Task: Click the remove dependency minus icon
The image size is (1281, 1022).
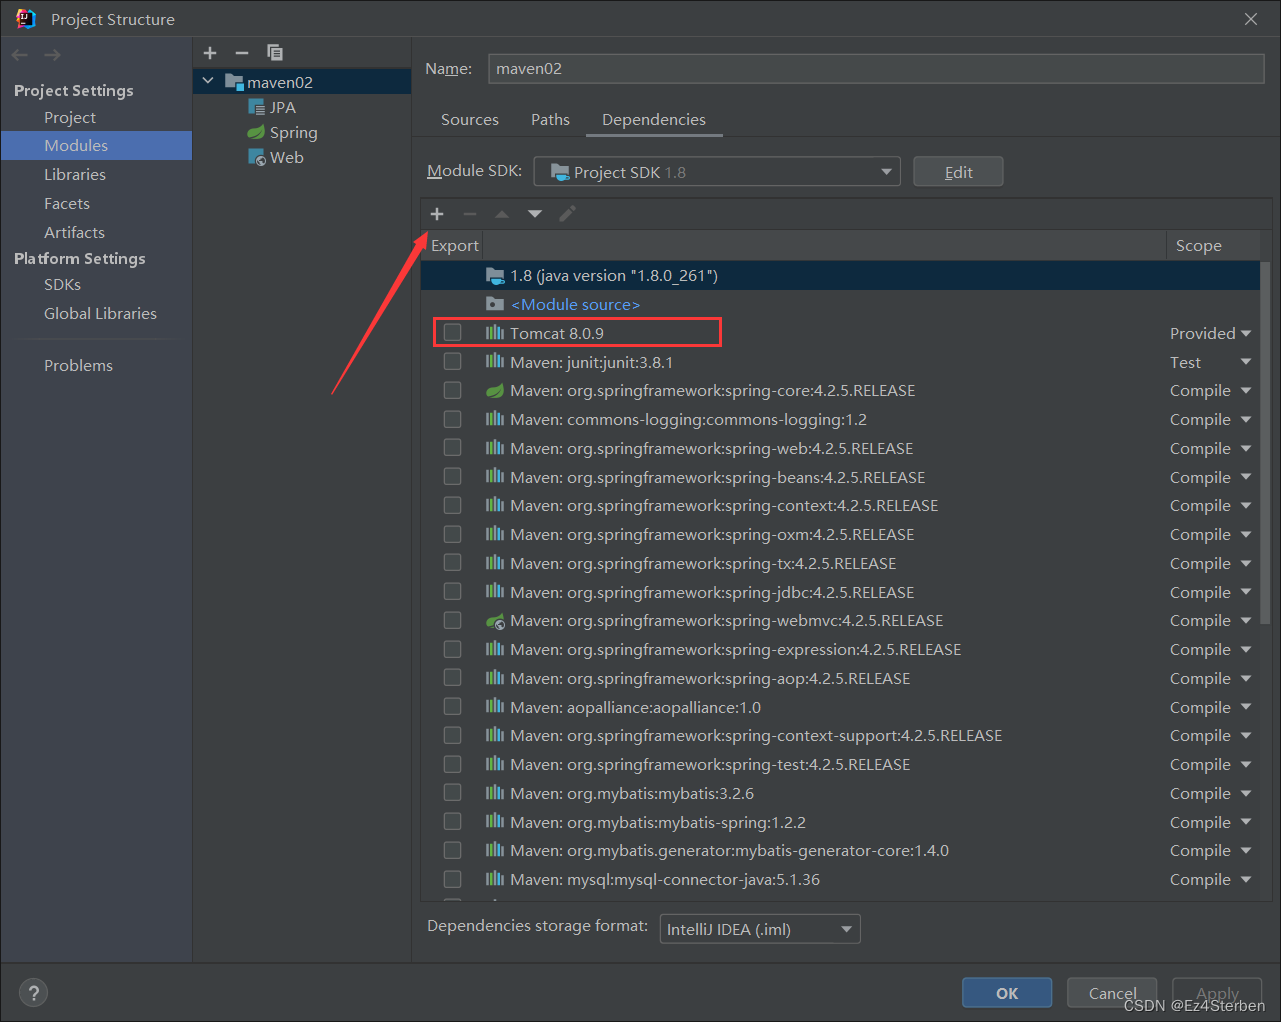Action: pos(470,214)
